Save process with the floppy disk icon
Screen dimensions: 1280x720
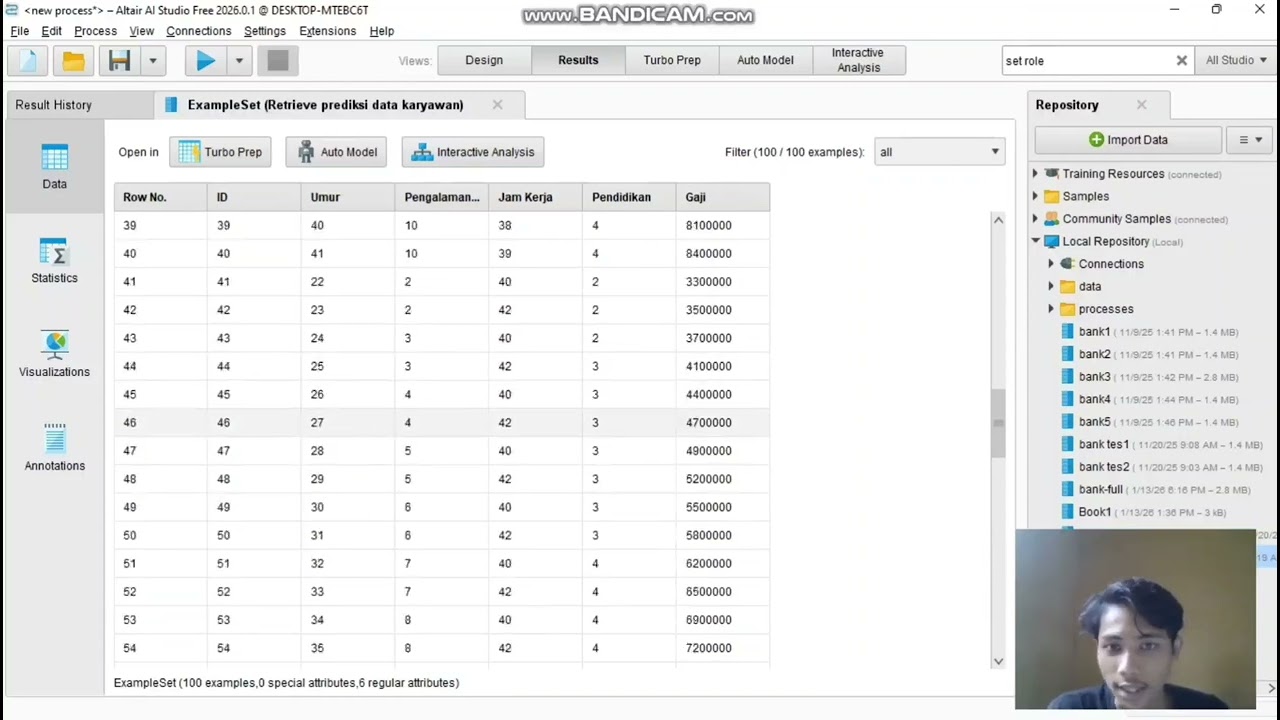(x=120, y=61)
